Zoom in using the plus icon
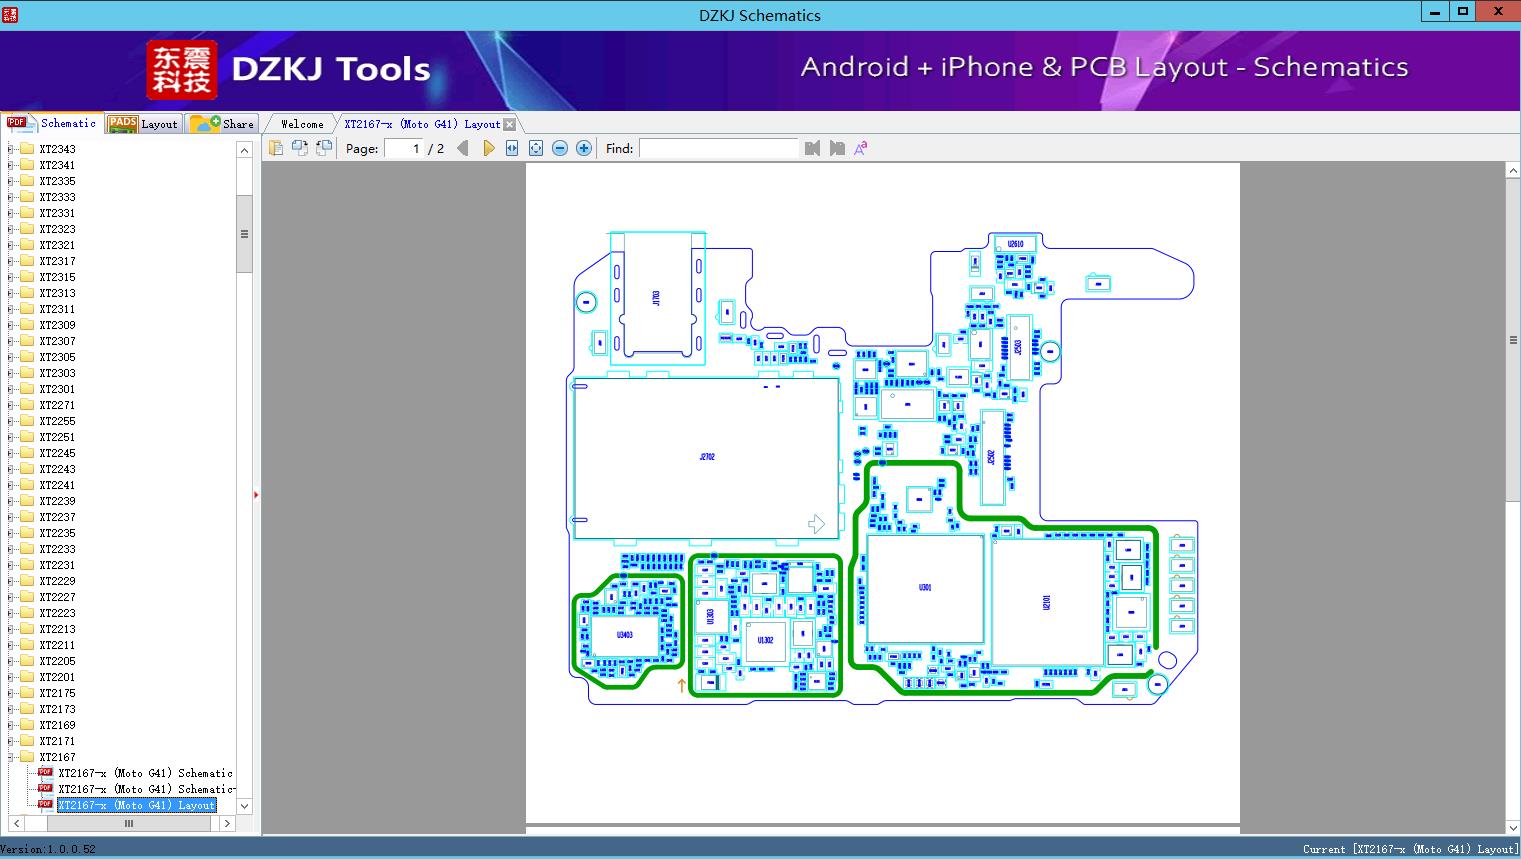This screenshot has width=1521, height=859. click(x=584, y=147)
